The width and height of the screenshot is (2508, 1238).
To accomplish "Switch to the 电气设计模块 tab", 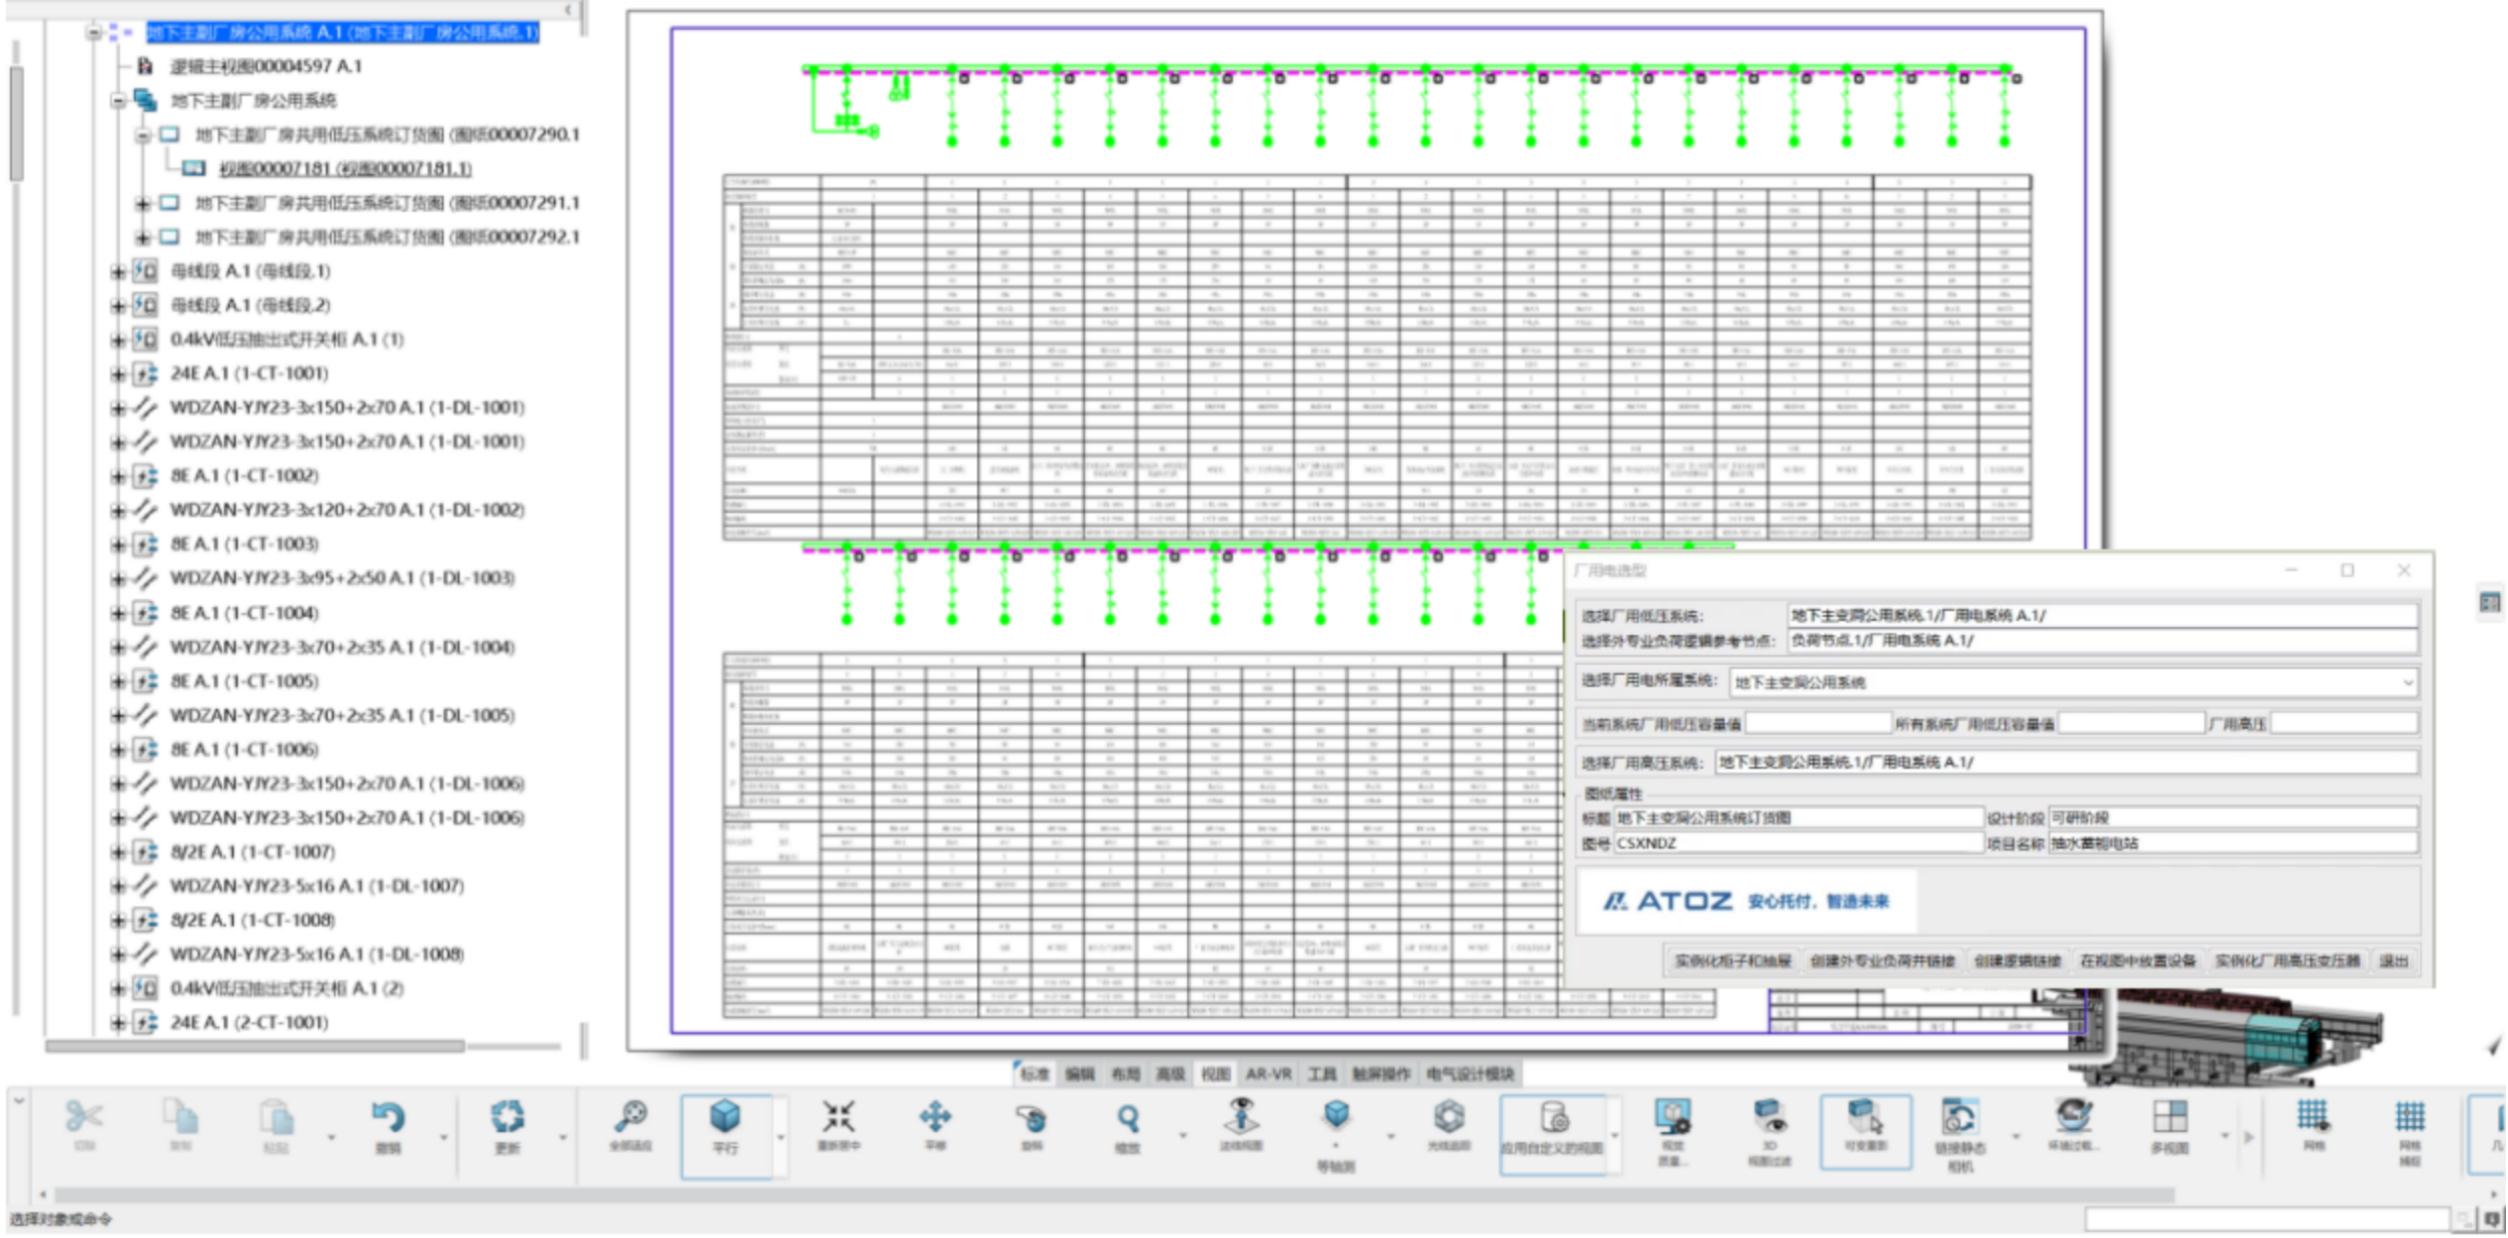I will click(x=1469, y=1074).
